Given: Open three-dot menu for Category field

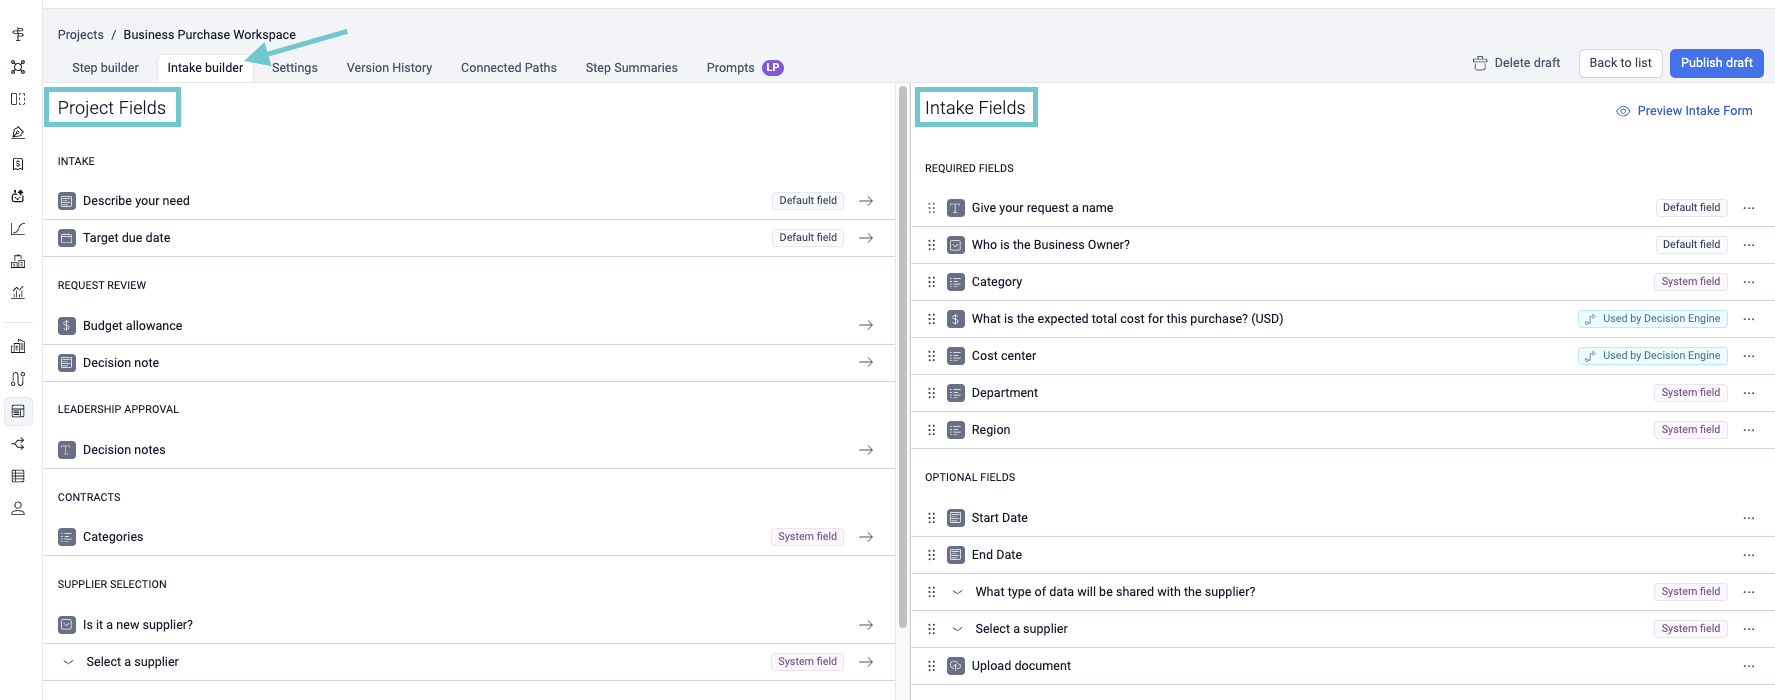Looking at the screenshot, I should 1748,282.
